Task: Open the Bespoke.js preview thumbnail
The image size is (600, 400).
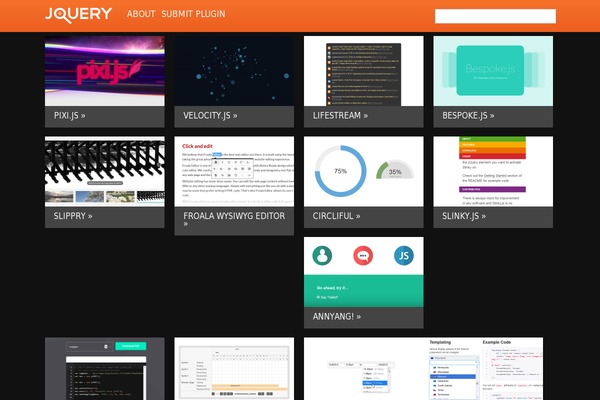Action: (493, 71)
